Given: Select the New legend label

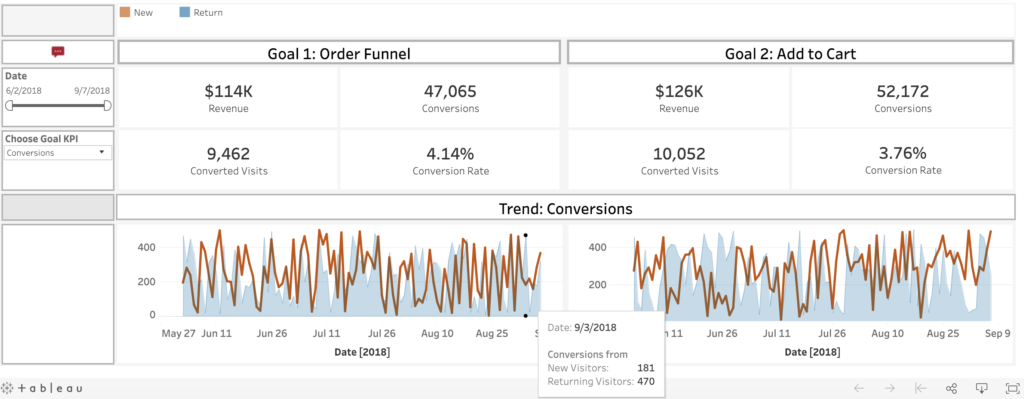Looking at the screenshot, I should point(143,12).
